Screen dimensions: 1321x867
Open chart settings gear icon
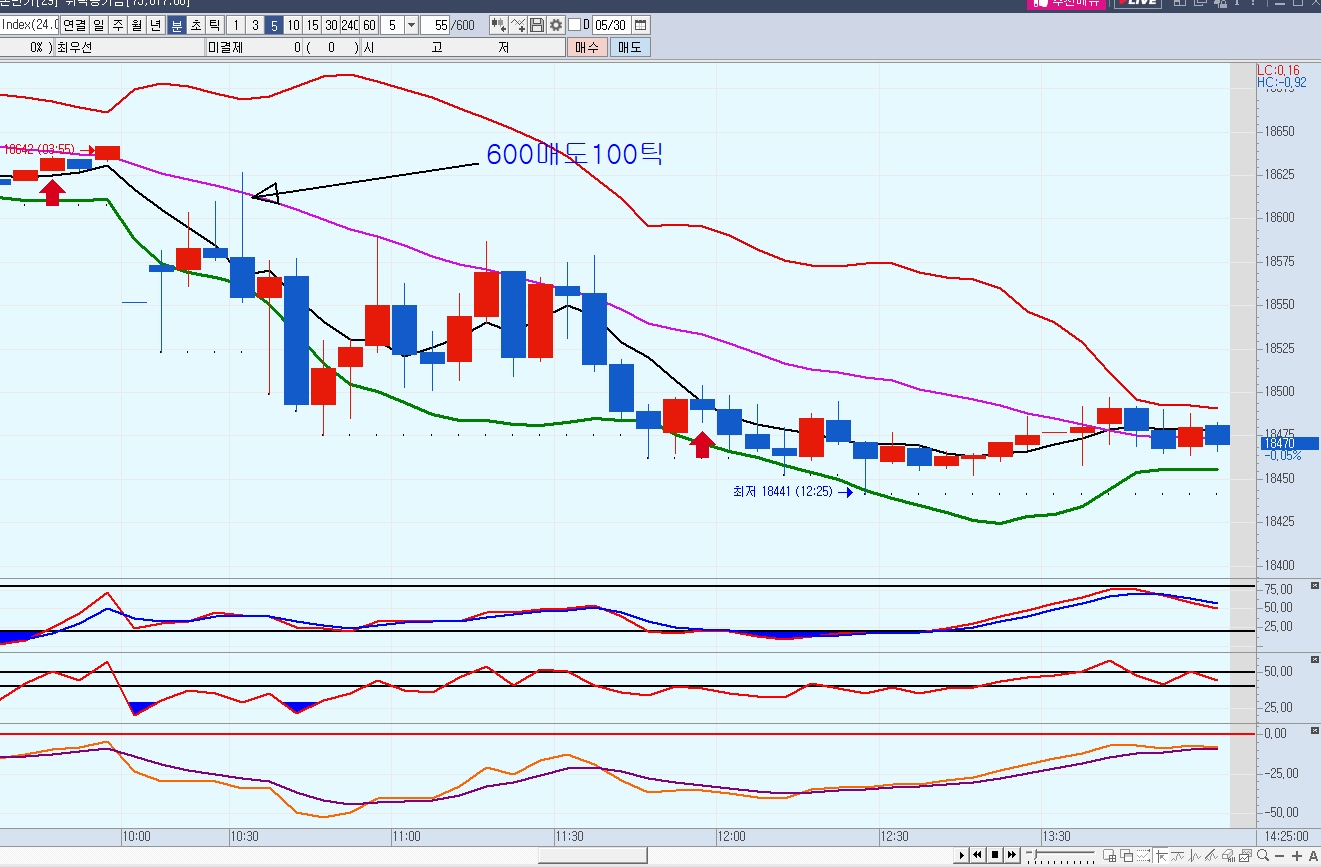point(556,25)
